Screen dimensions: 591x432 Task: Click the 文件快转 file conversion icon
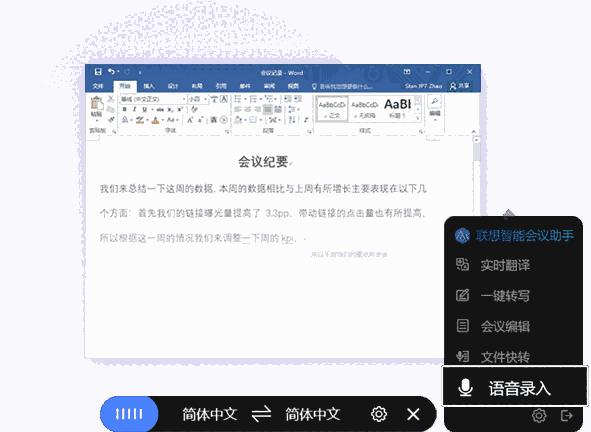point(462,356)
